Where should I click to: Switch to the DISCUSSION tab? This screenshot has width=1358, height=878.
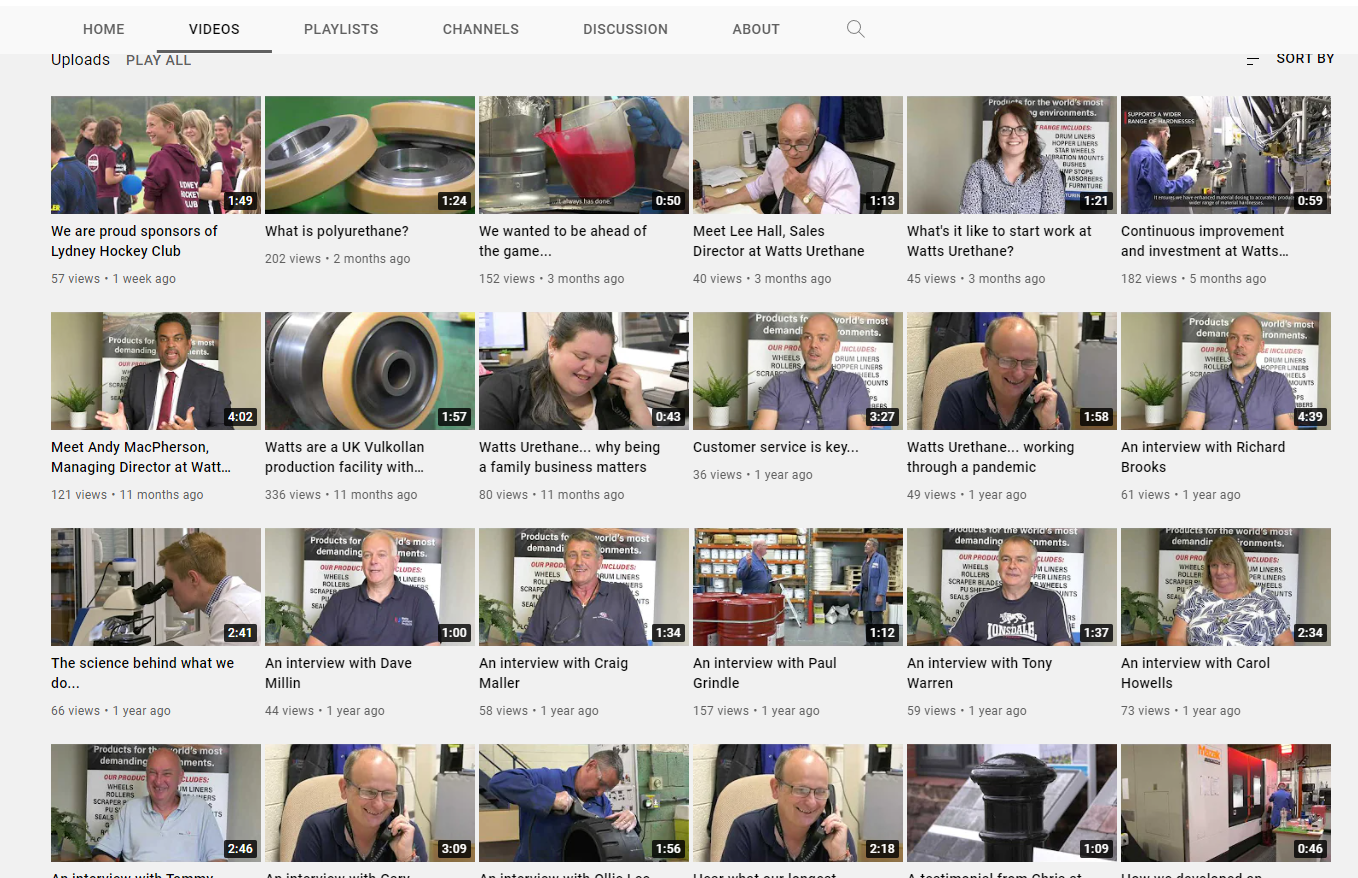626,29
